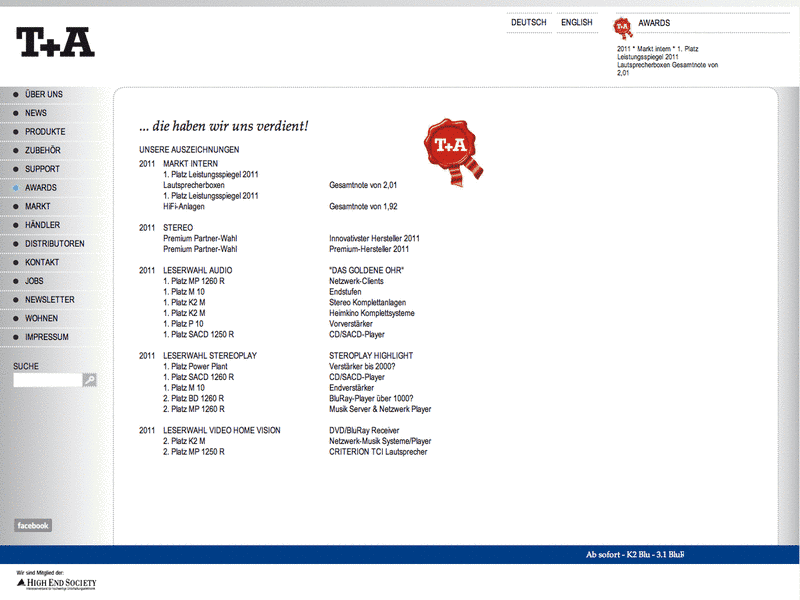Click the red seal icon beside Awards

(623, 26)
